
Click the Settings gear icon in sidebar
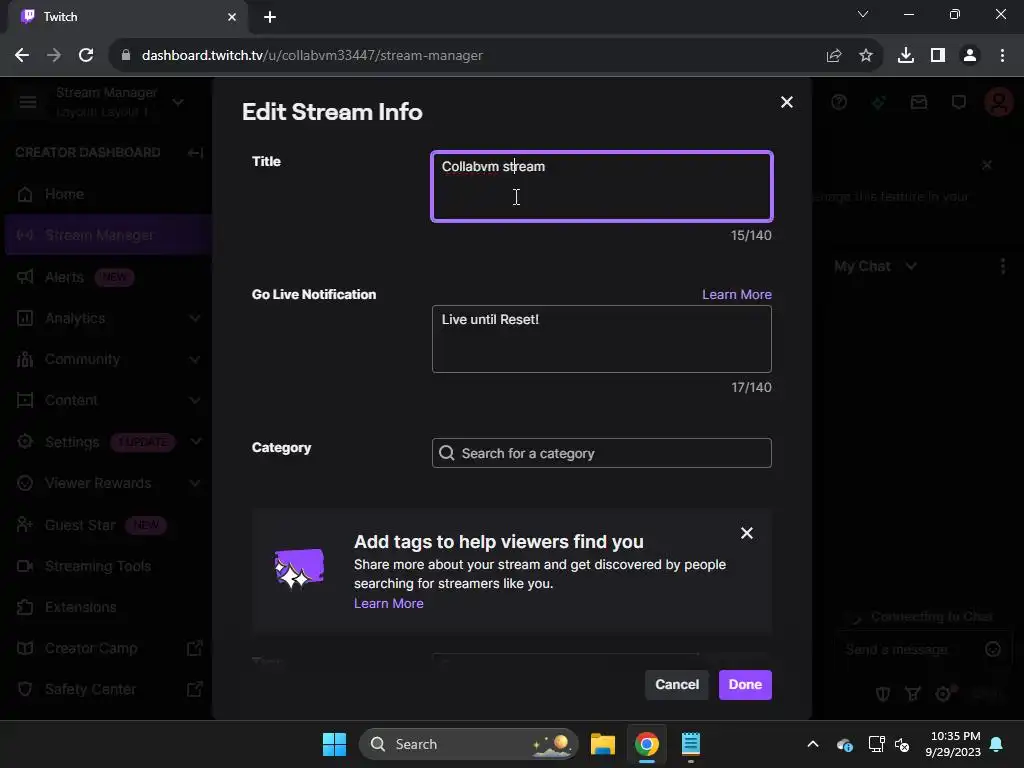[x=25, y=441]
